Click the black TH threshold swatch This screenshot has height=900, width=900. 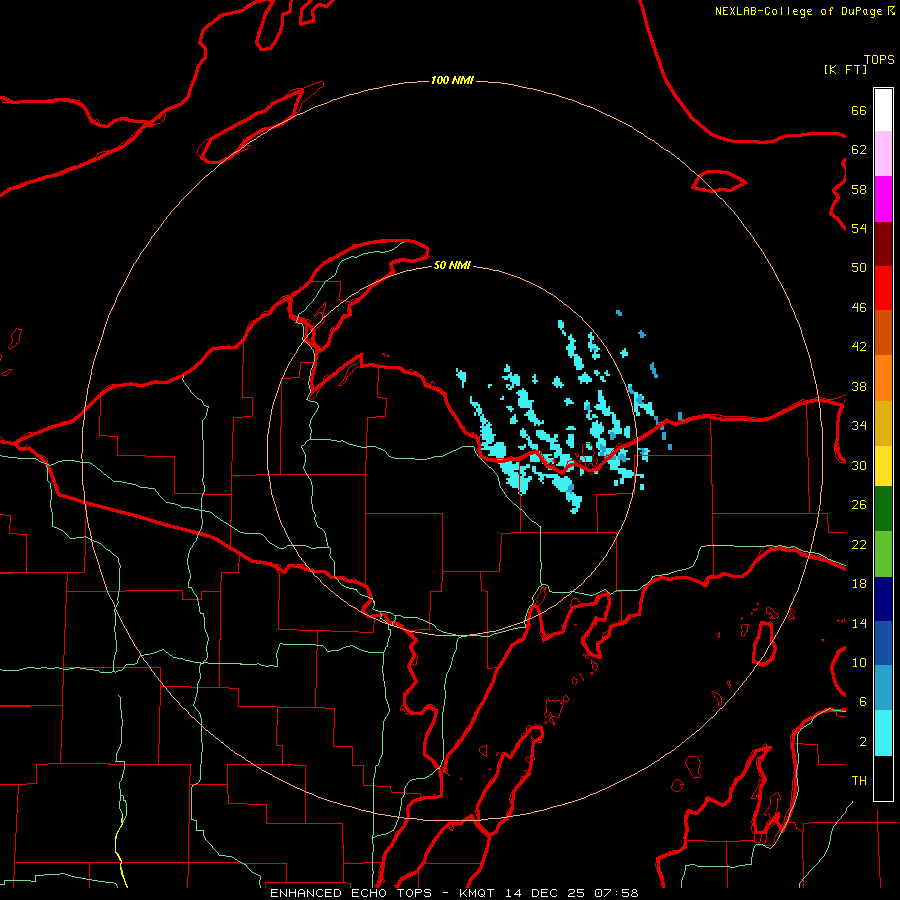[x=883, y=778]
